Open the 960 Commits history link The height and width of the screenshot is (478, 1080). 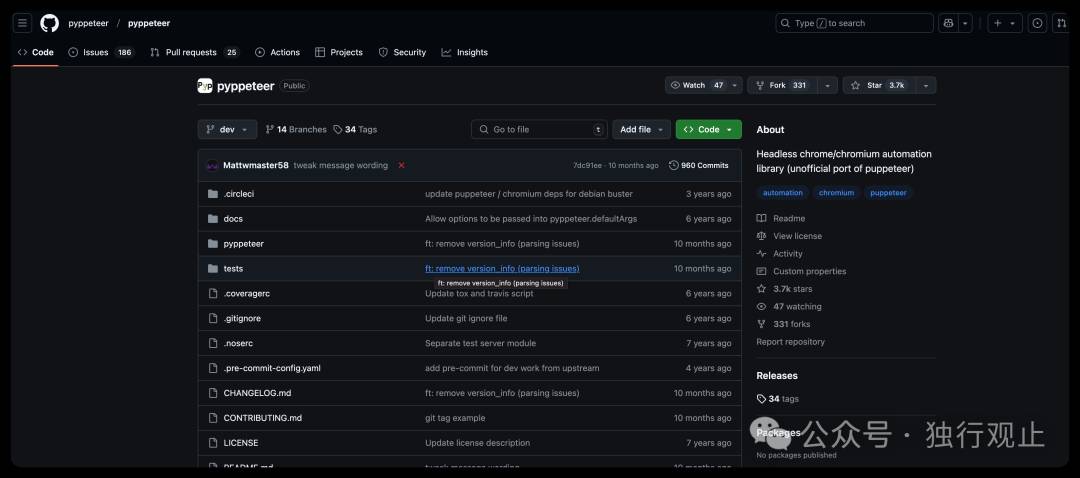pos(698,165)
